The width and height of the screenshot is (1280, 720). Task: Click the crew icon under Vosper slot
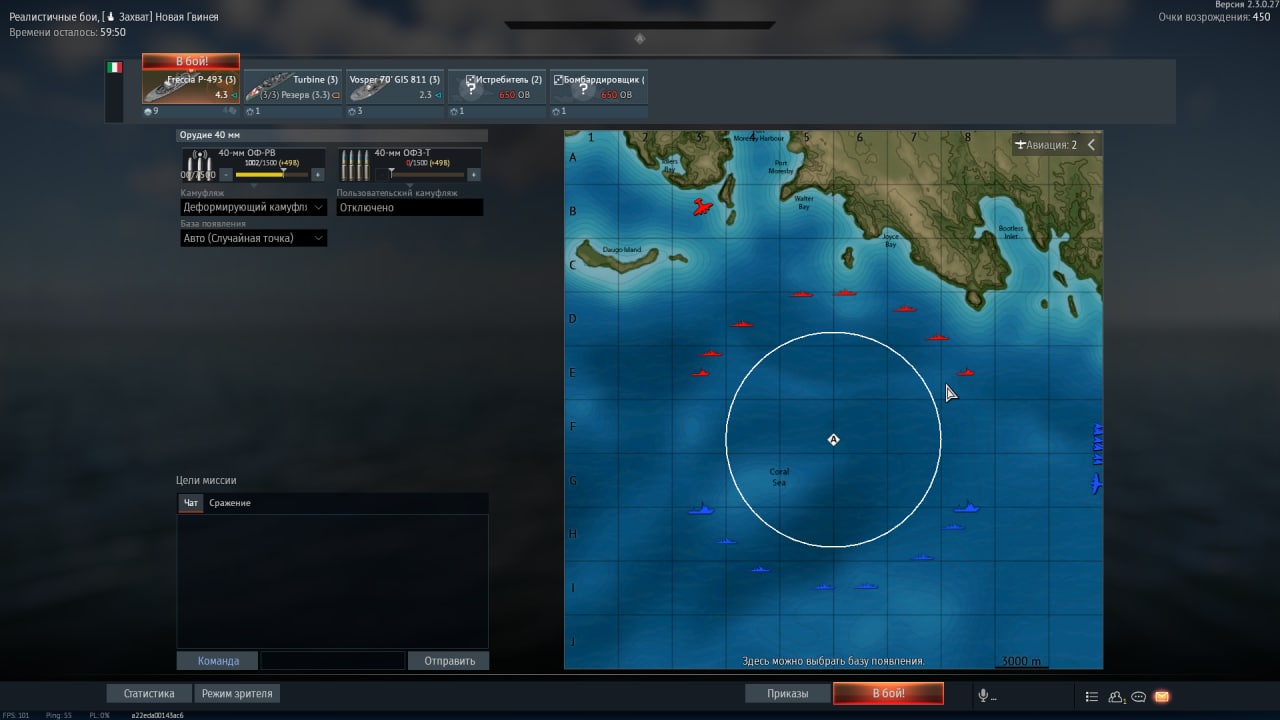coord(352,111)
